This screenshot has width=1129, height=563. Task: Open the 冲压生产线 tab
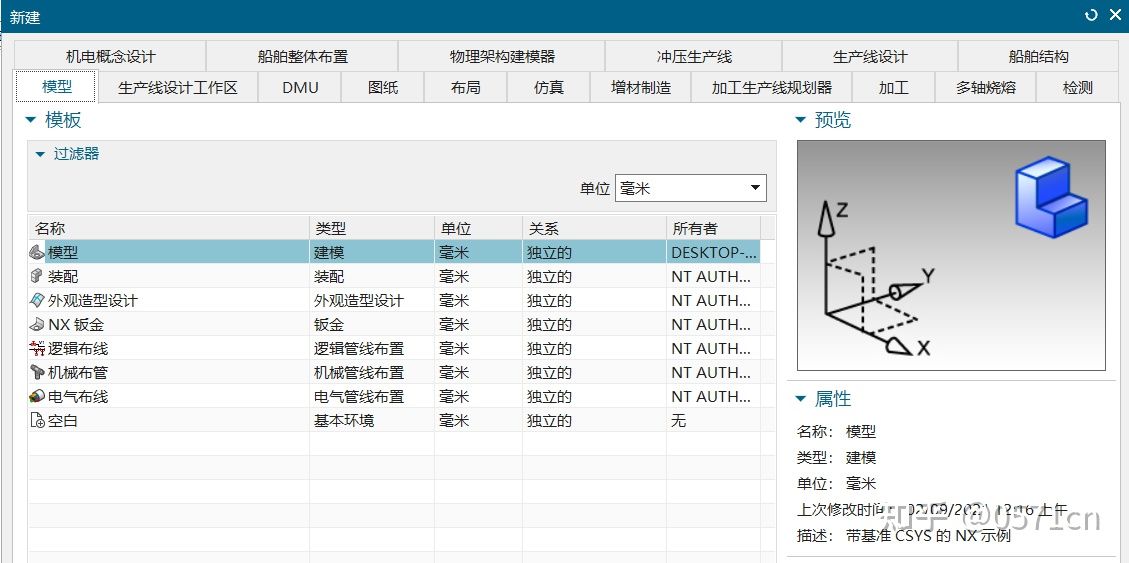point(694,56)
